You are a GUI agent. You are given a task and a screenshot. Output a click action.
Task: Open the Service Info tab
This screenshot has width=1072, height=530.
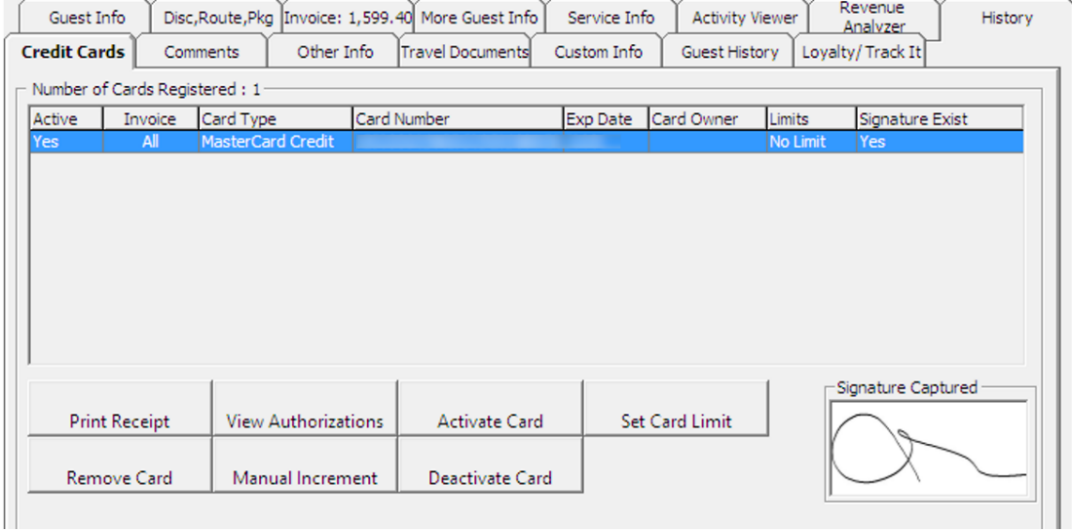click(611, 18)
